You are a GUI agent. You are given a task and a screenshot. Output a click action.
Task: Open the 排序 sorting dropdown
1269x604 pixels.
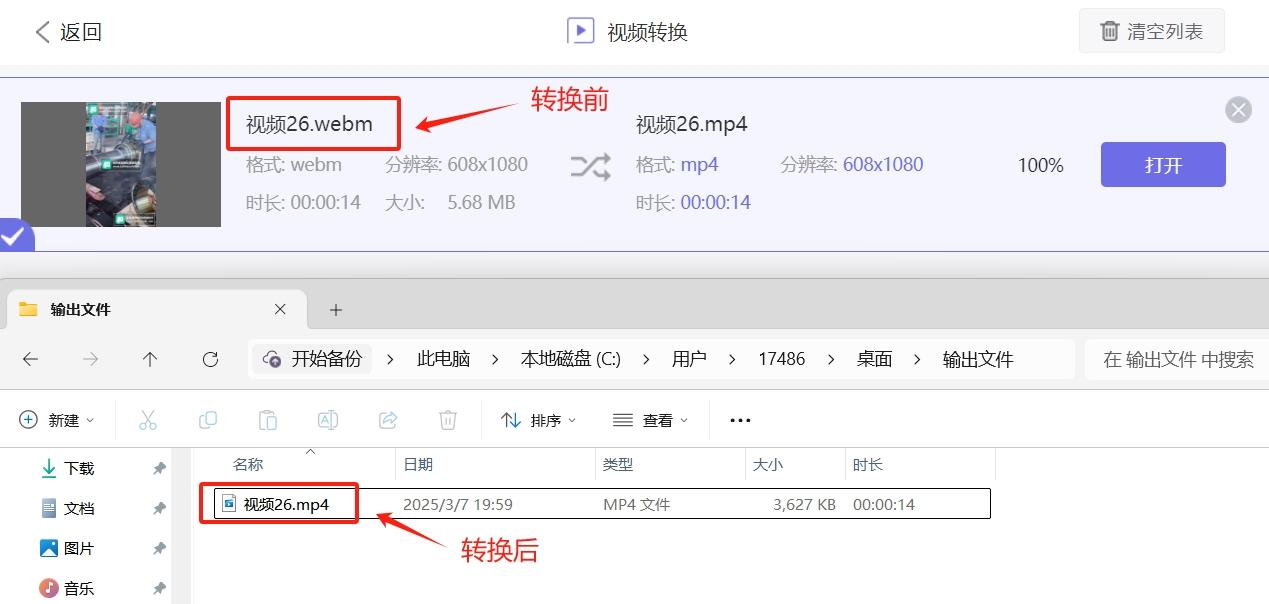(538, 419)
